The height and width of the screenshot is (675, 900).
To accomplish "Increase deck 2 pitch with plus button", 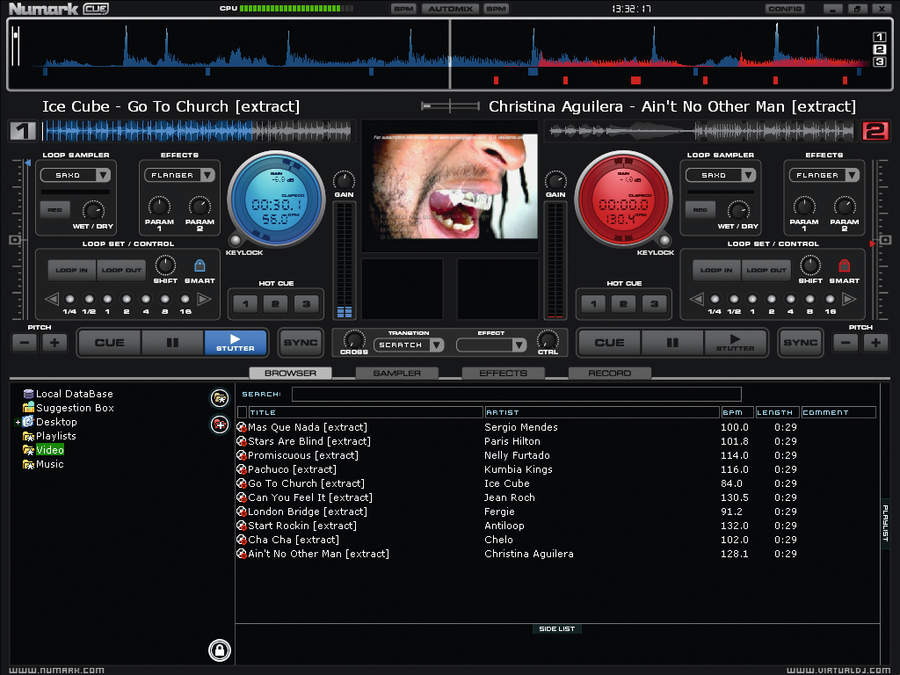I will tap(876, 343).
